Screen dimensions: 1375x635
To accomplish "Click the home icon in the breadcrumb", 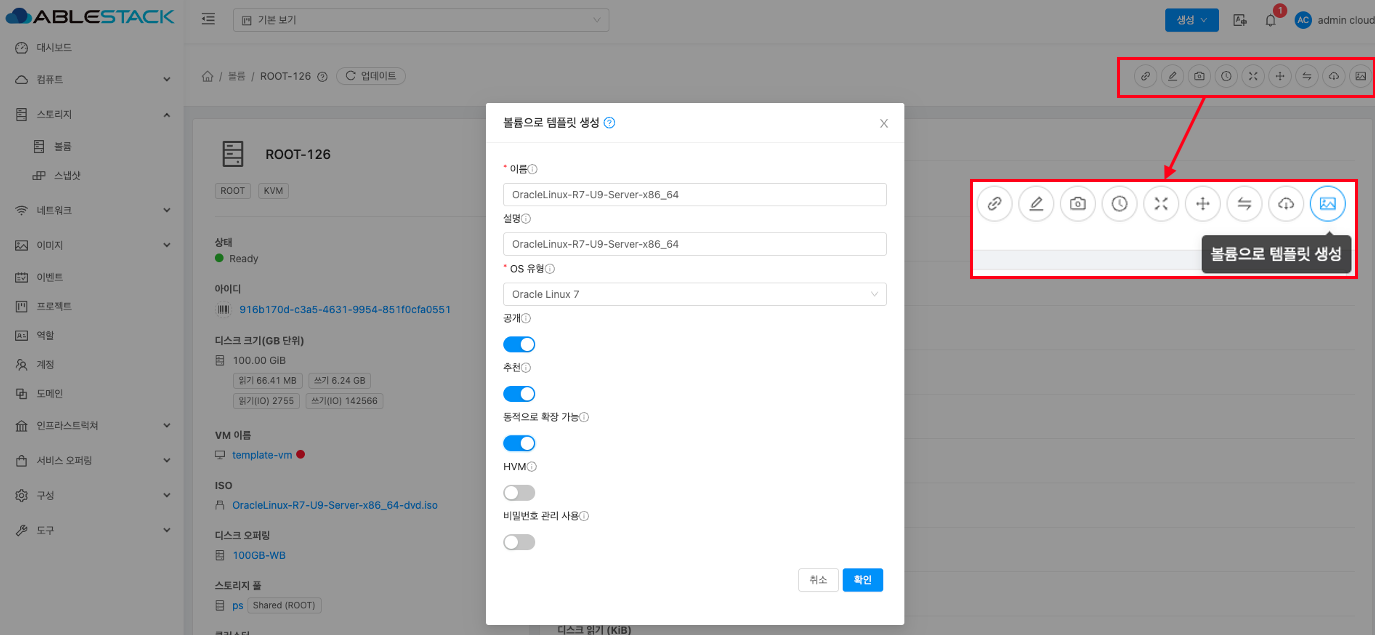I will tap(208, 76).
